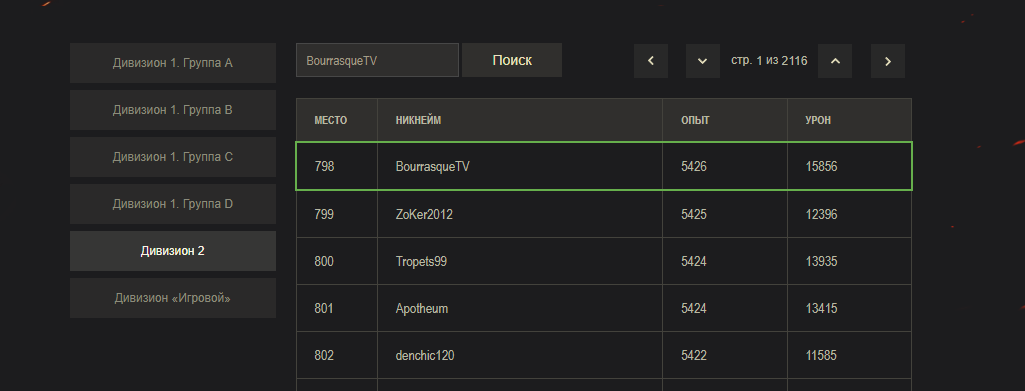This screenshot has height=391, width=1025.
Task: Go to next page with right arrow
Action: tap(888, 61)
